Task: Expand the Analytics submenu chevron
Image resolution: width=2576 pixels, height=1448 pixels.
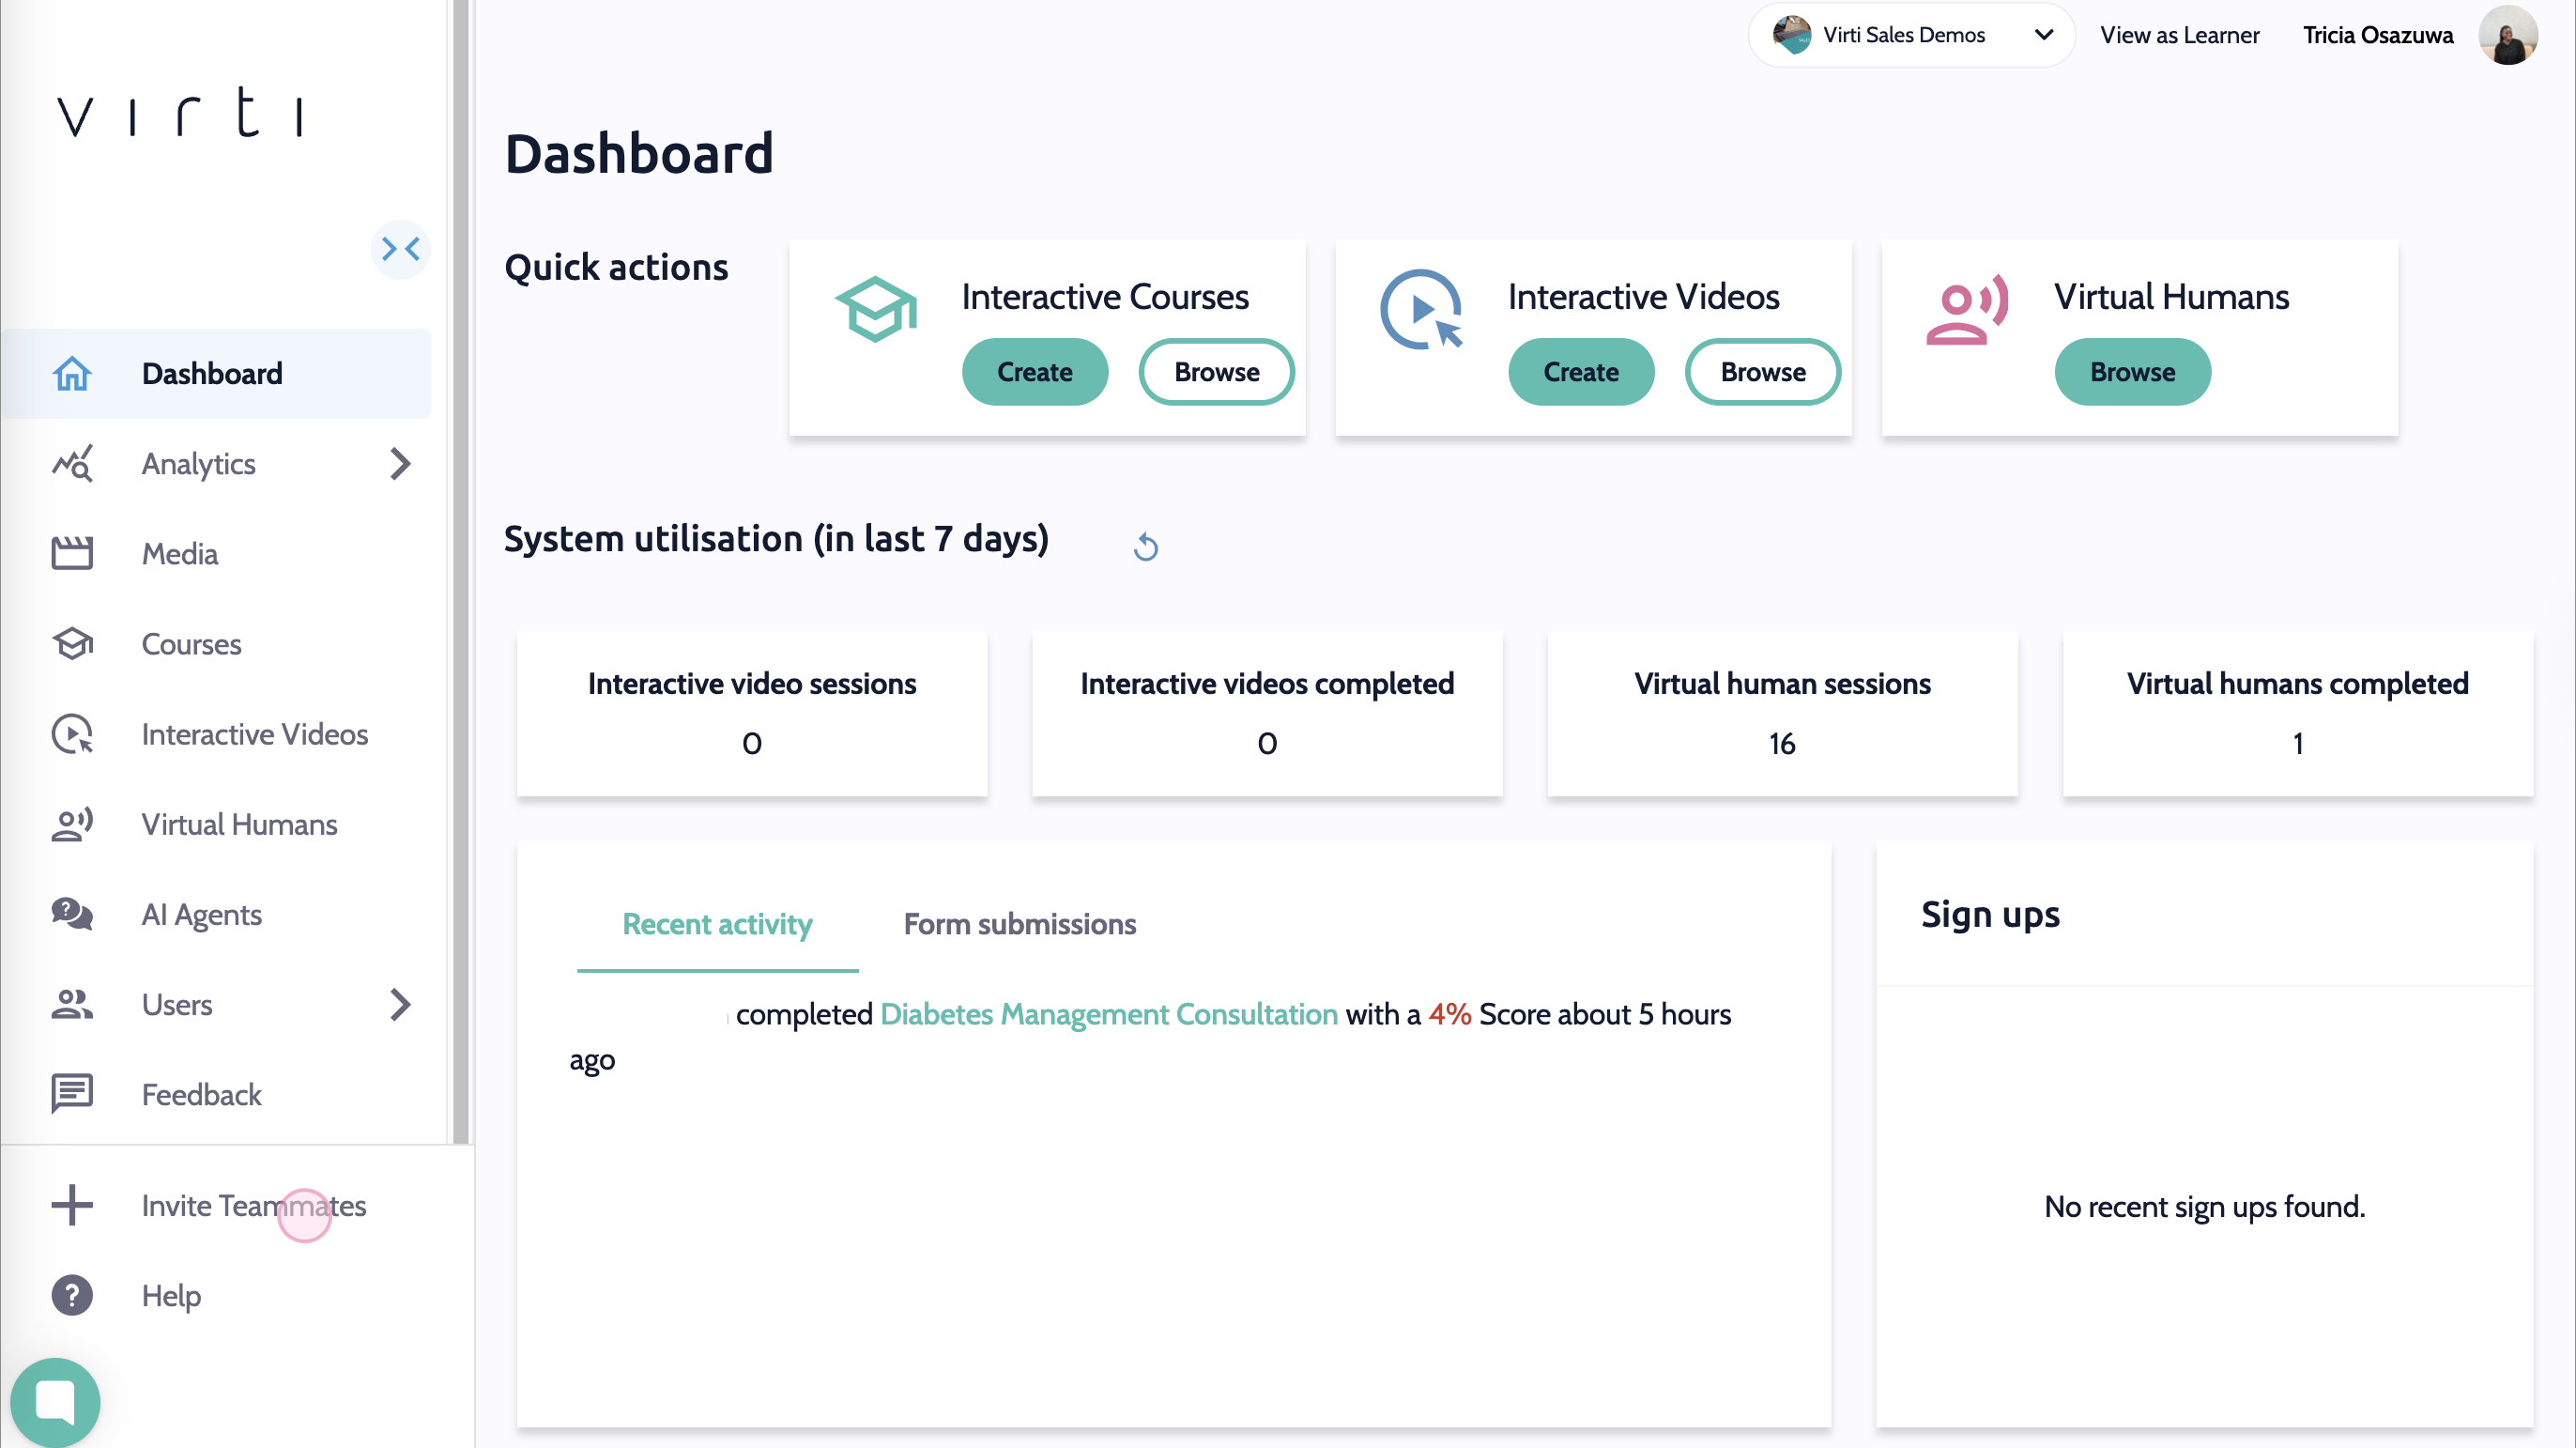Action: coord(400,464)
